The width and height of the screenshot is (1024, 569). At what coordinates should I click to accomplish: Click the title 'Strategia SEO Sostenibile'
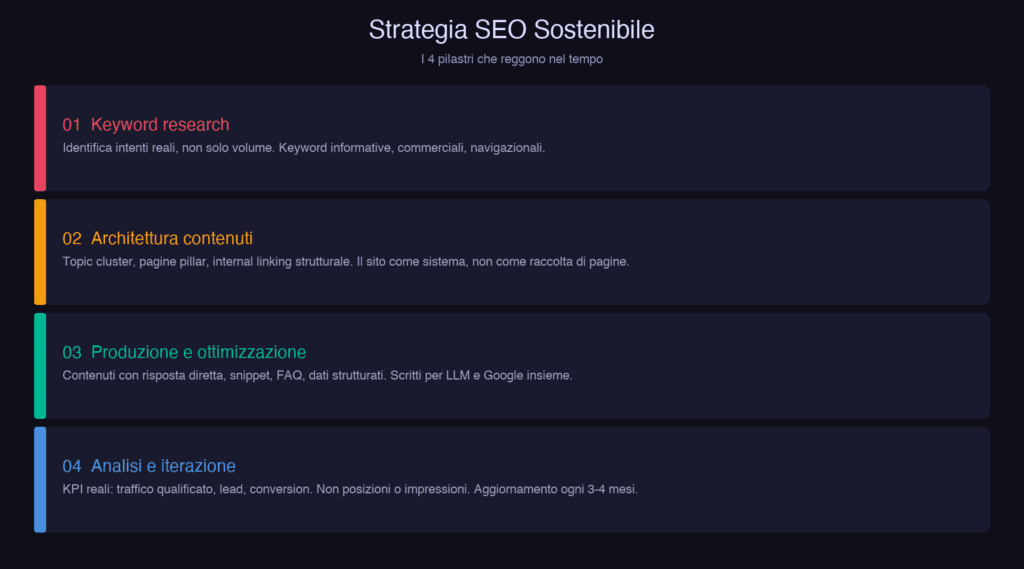point(511,30)
